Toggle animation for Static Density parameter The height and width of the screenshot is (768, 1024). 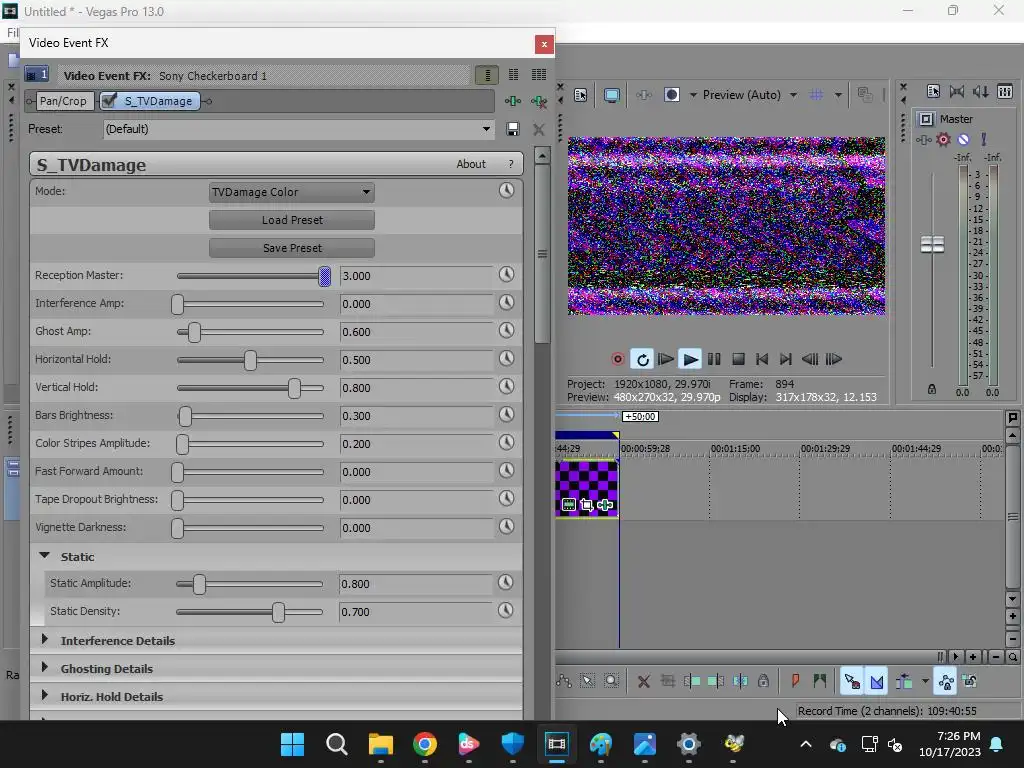click(x=505, y=611)
